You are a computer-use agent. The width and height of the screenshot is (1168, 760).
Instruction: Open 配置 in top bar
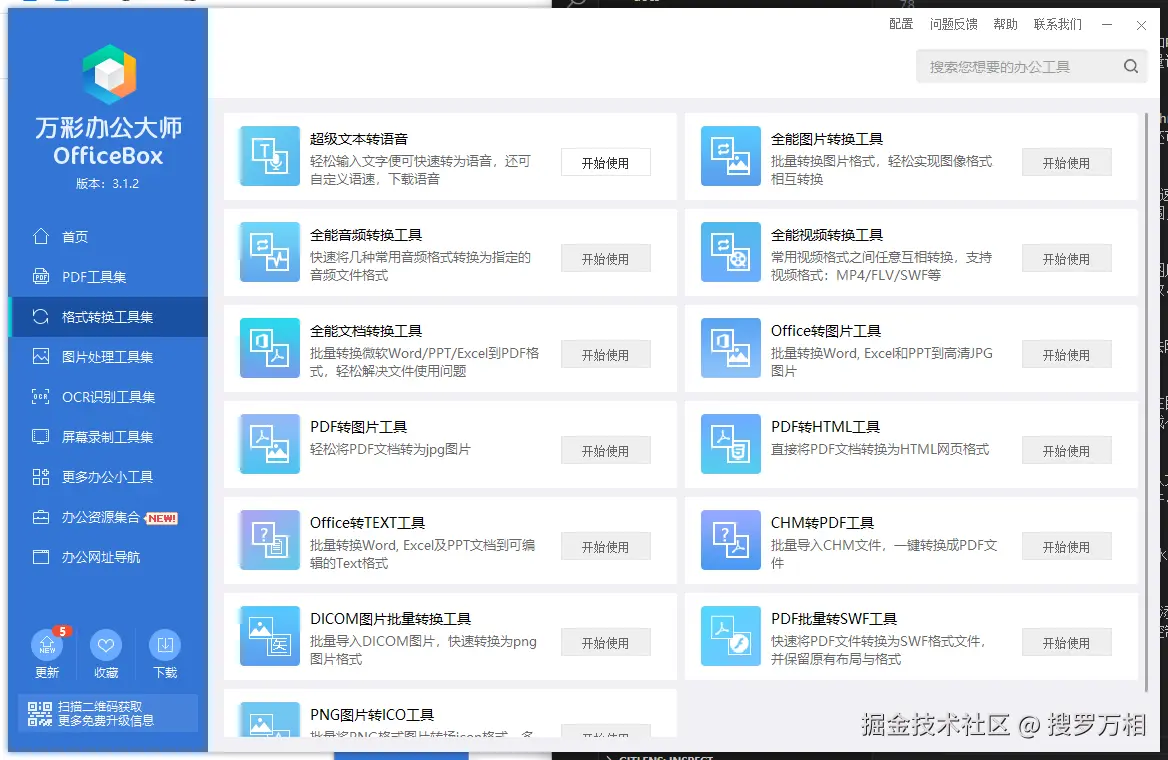click(901, 25)
